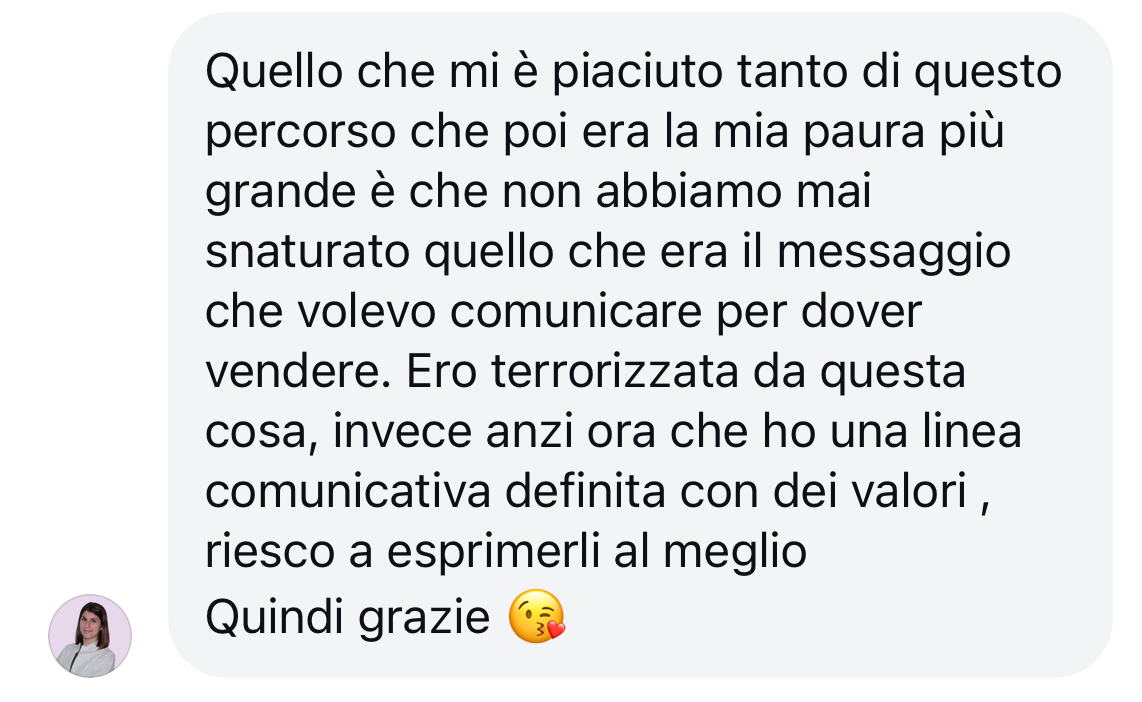
Task: Click the word "vendere" in the bubble
Action: click(x=292, y=371)
